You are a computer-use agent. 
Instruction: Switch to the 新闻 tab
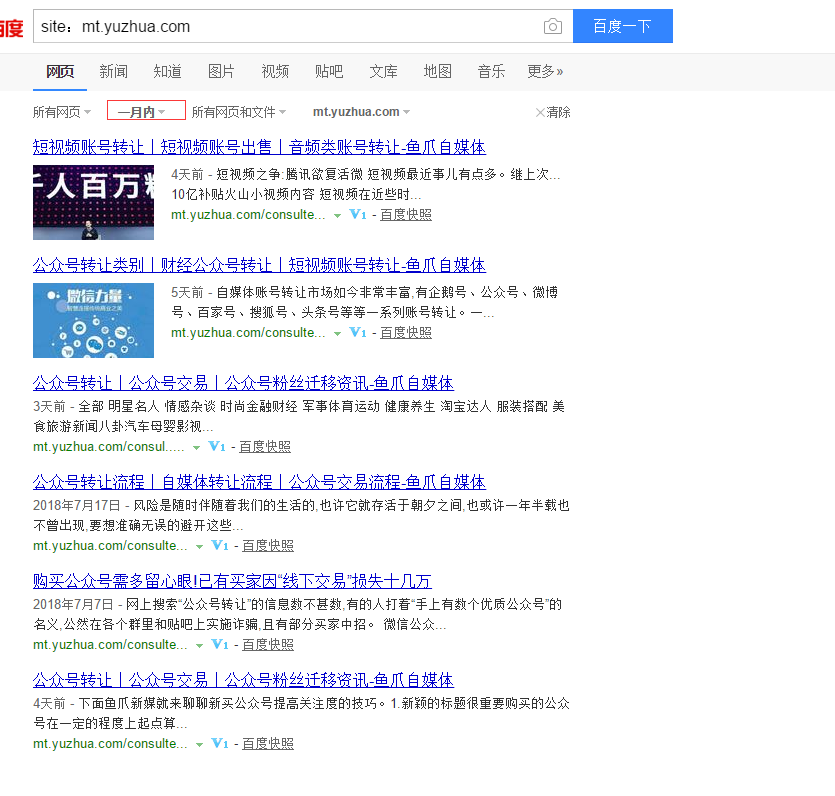pyautogui.click(x=113, y=71)
